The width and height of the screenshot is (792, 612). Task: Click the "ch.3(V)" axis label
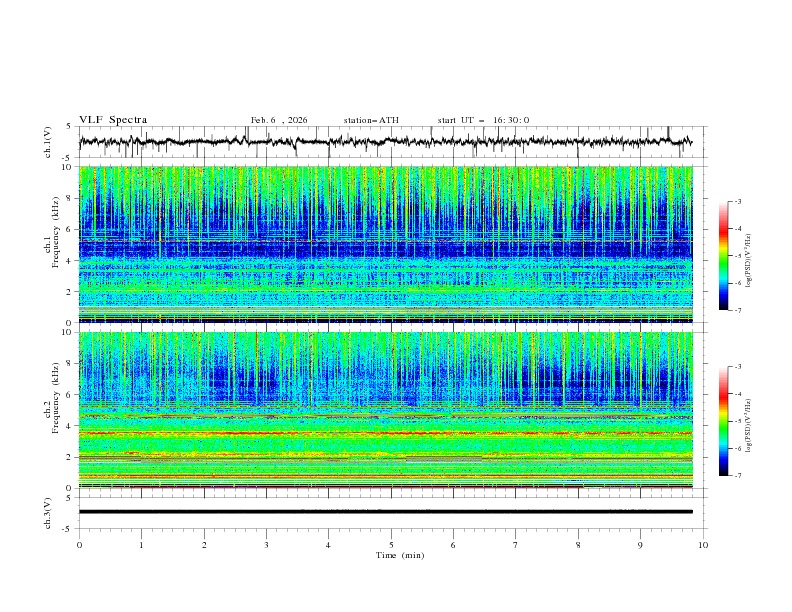(48, 513)
